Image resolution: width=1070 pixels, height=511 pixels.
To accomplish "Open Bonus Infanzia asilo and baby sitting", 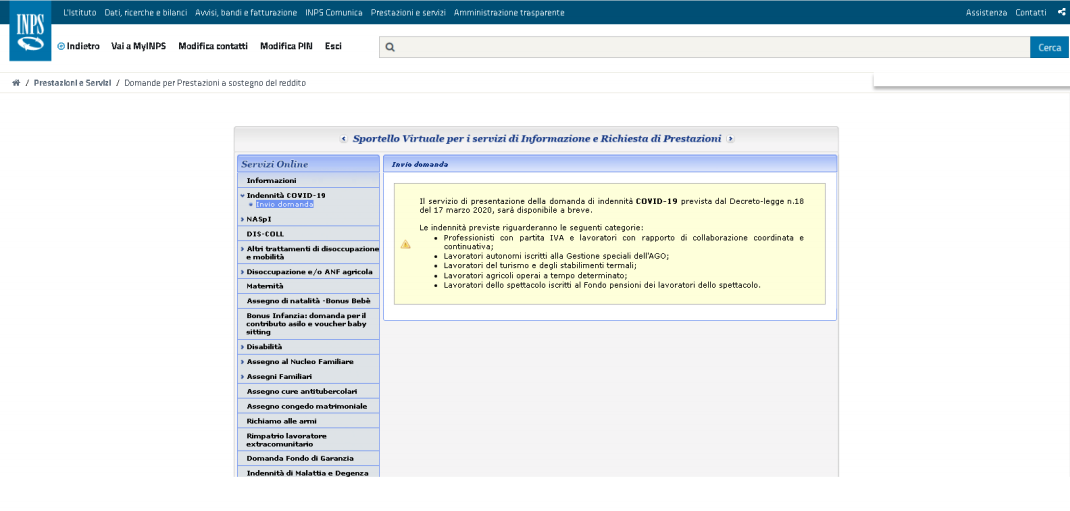I will coord(308,324).
